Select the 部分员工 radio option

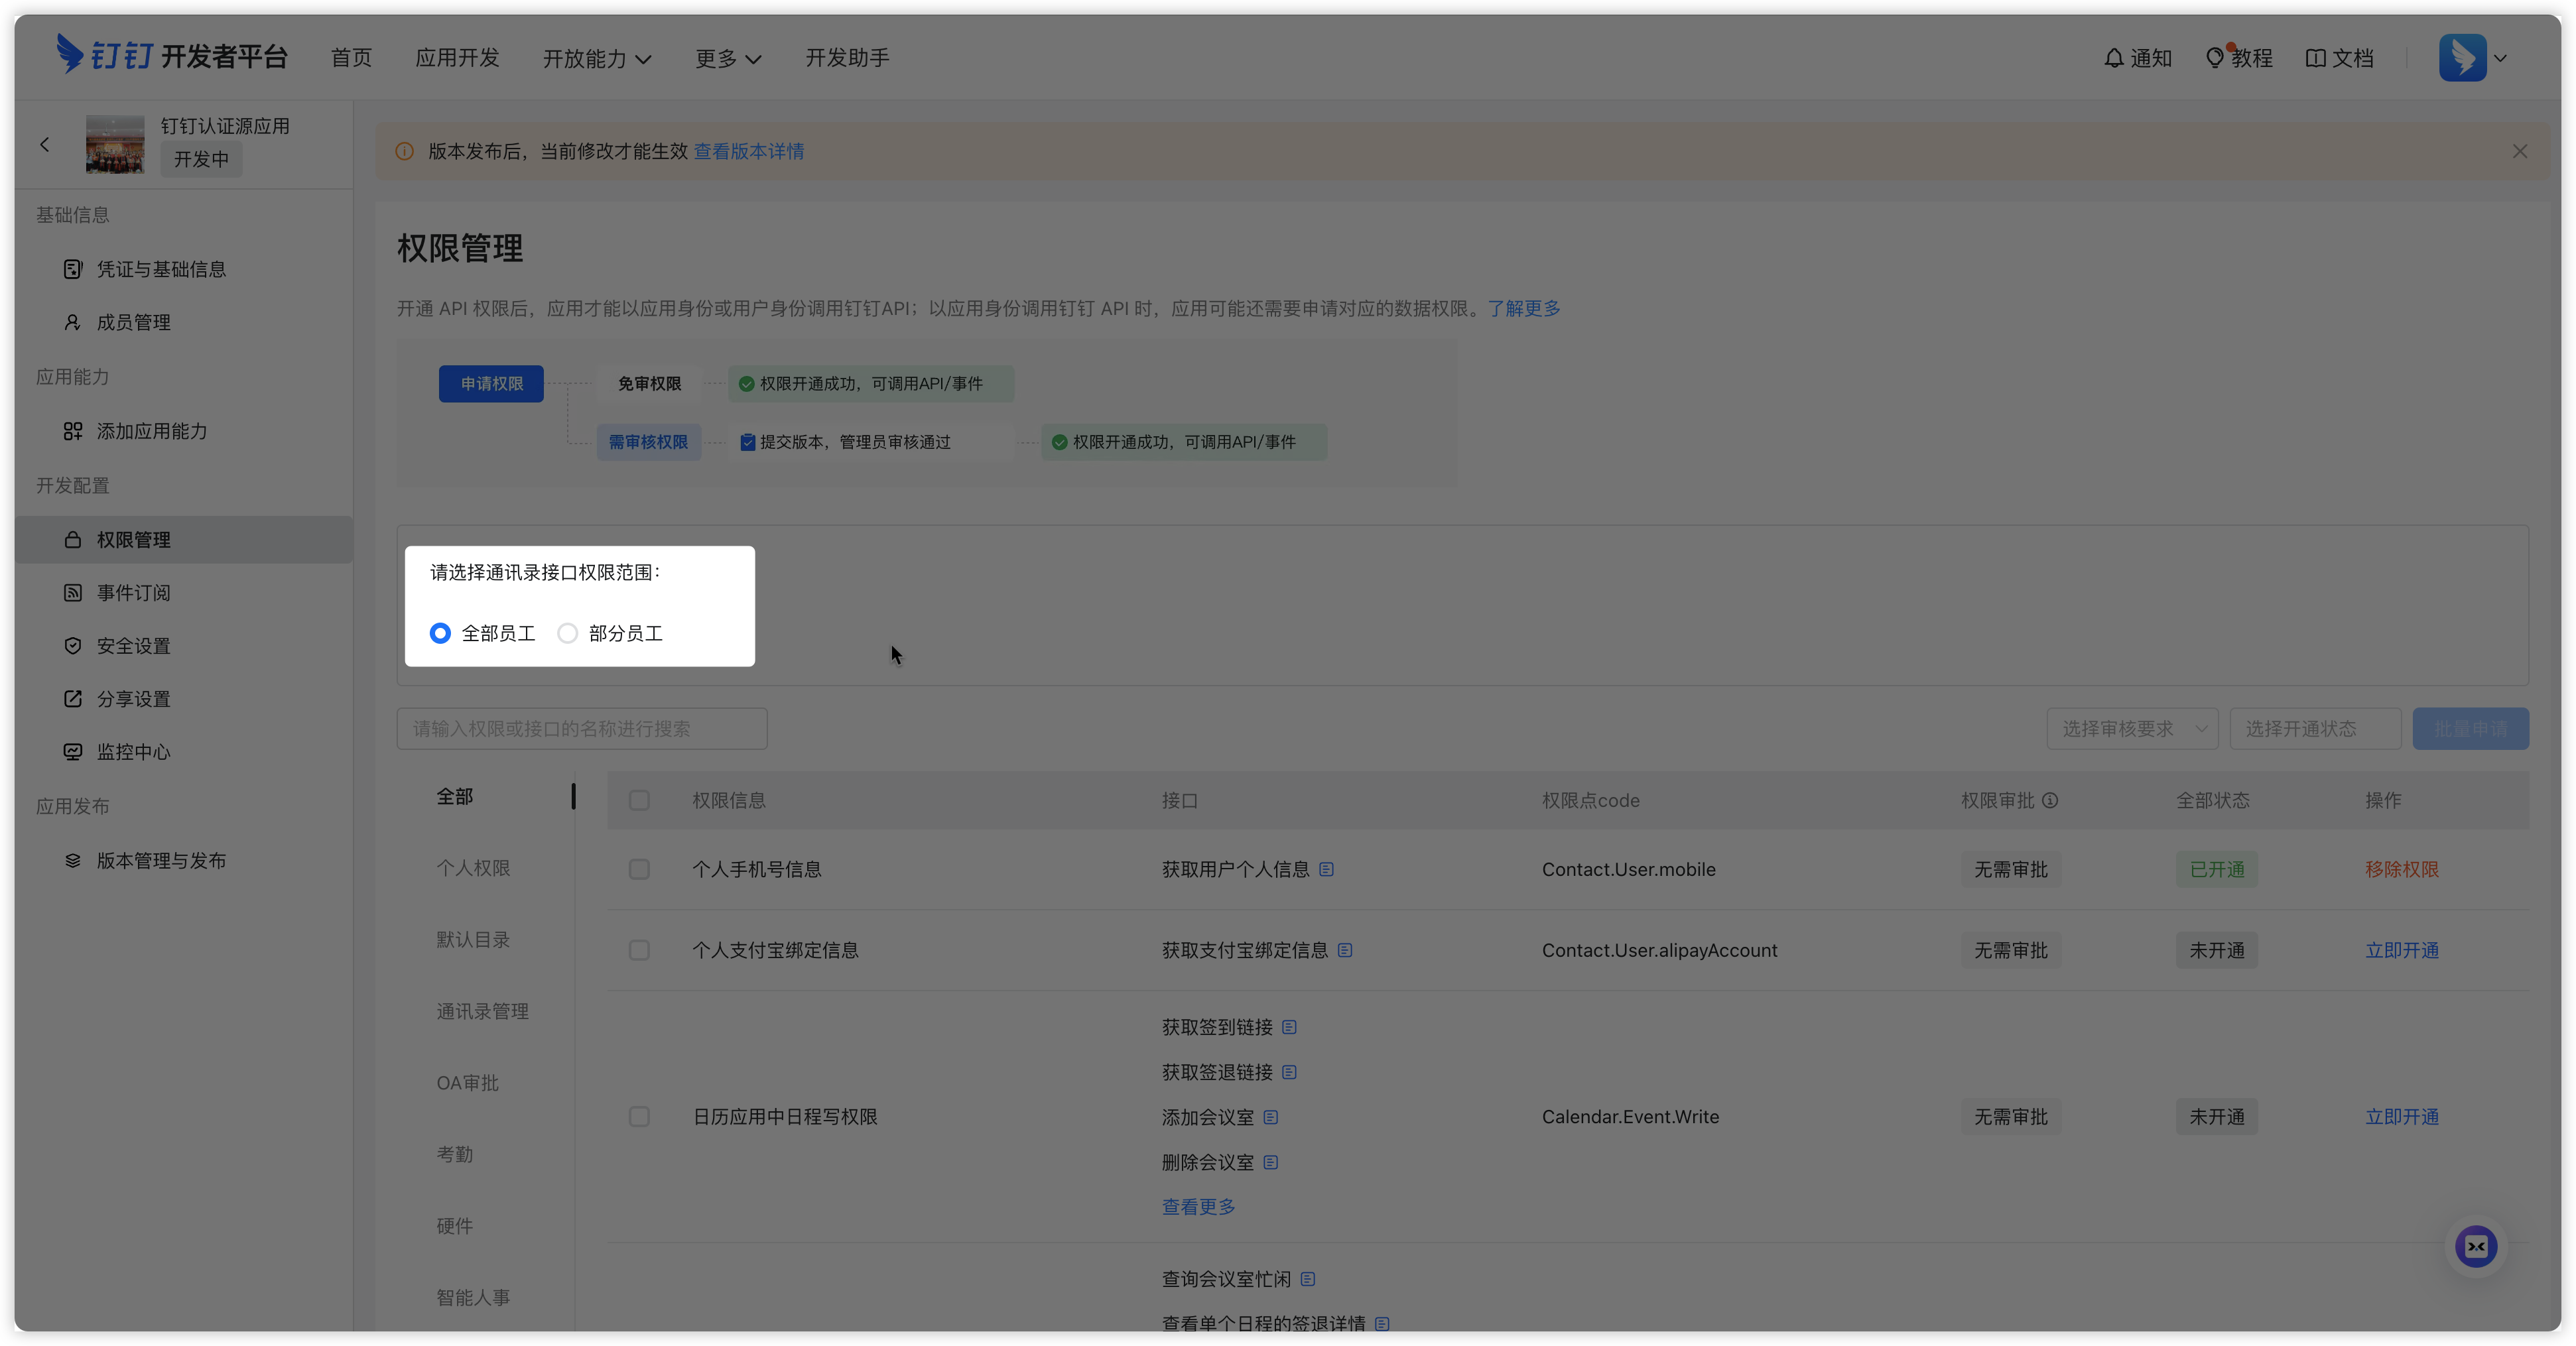[x=568, y=633]
